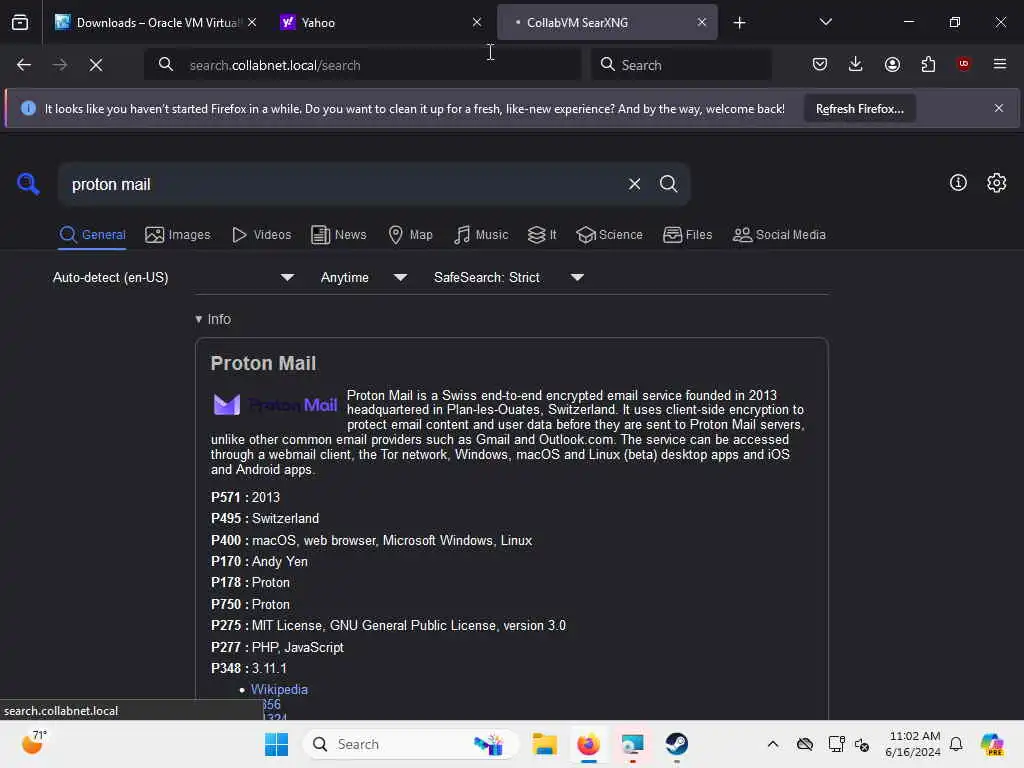This screenshot has height=768, width=1024.
Task: Switch to the Files category
Action: pyautogui.click(x=687, y=234)
